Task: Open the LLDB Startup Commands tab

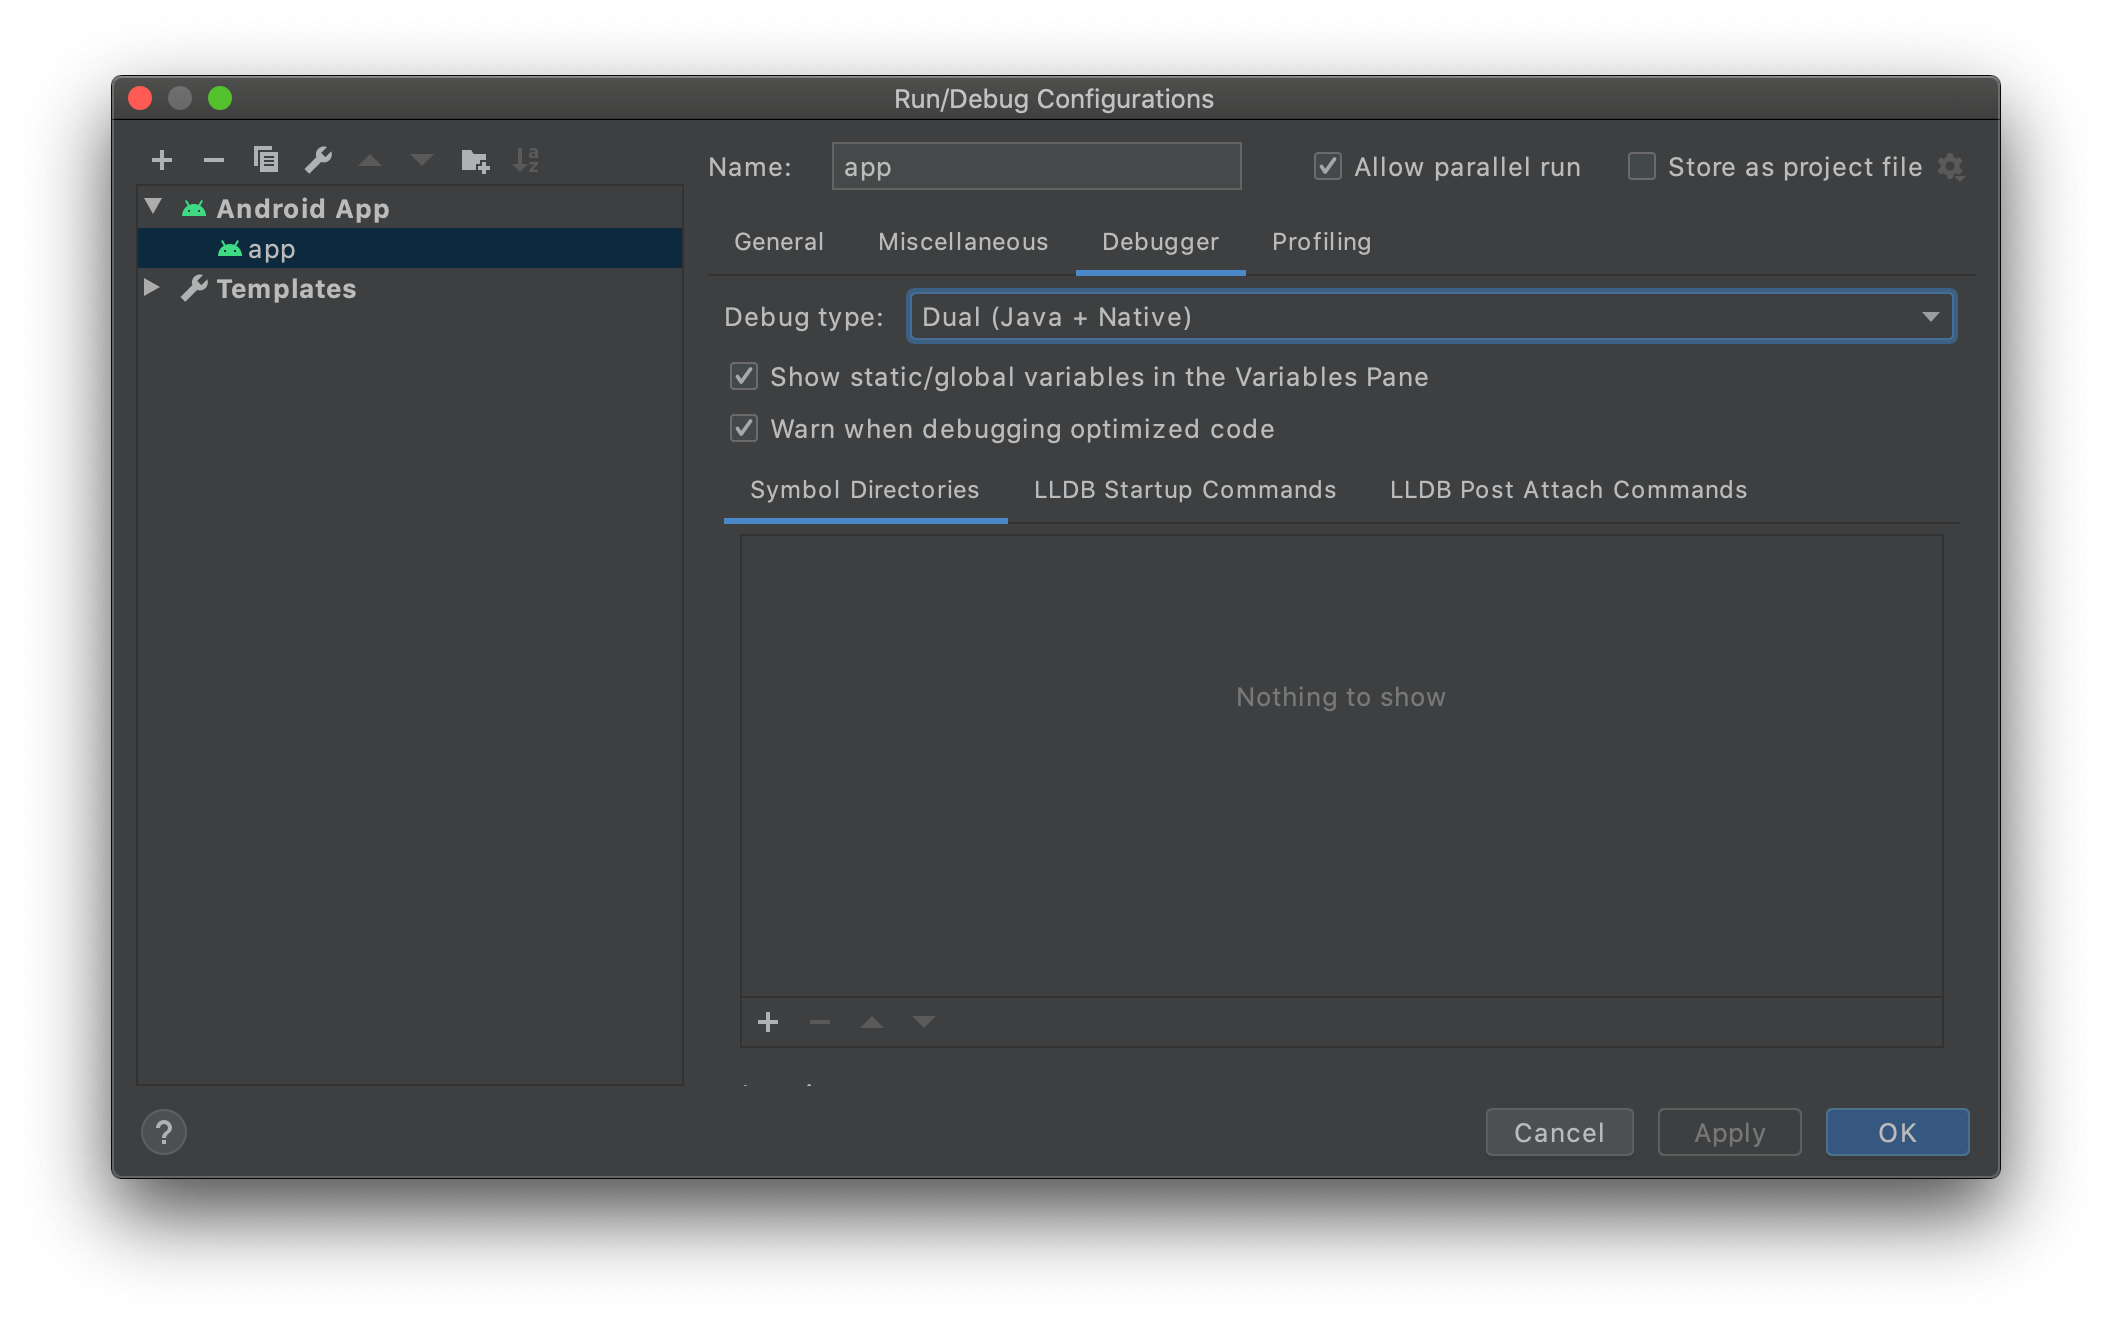Action: [1185, 490]
